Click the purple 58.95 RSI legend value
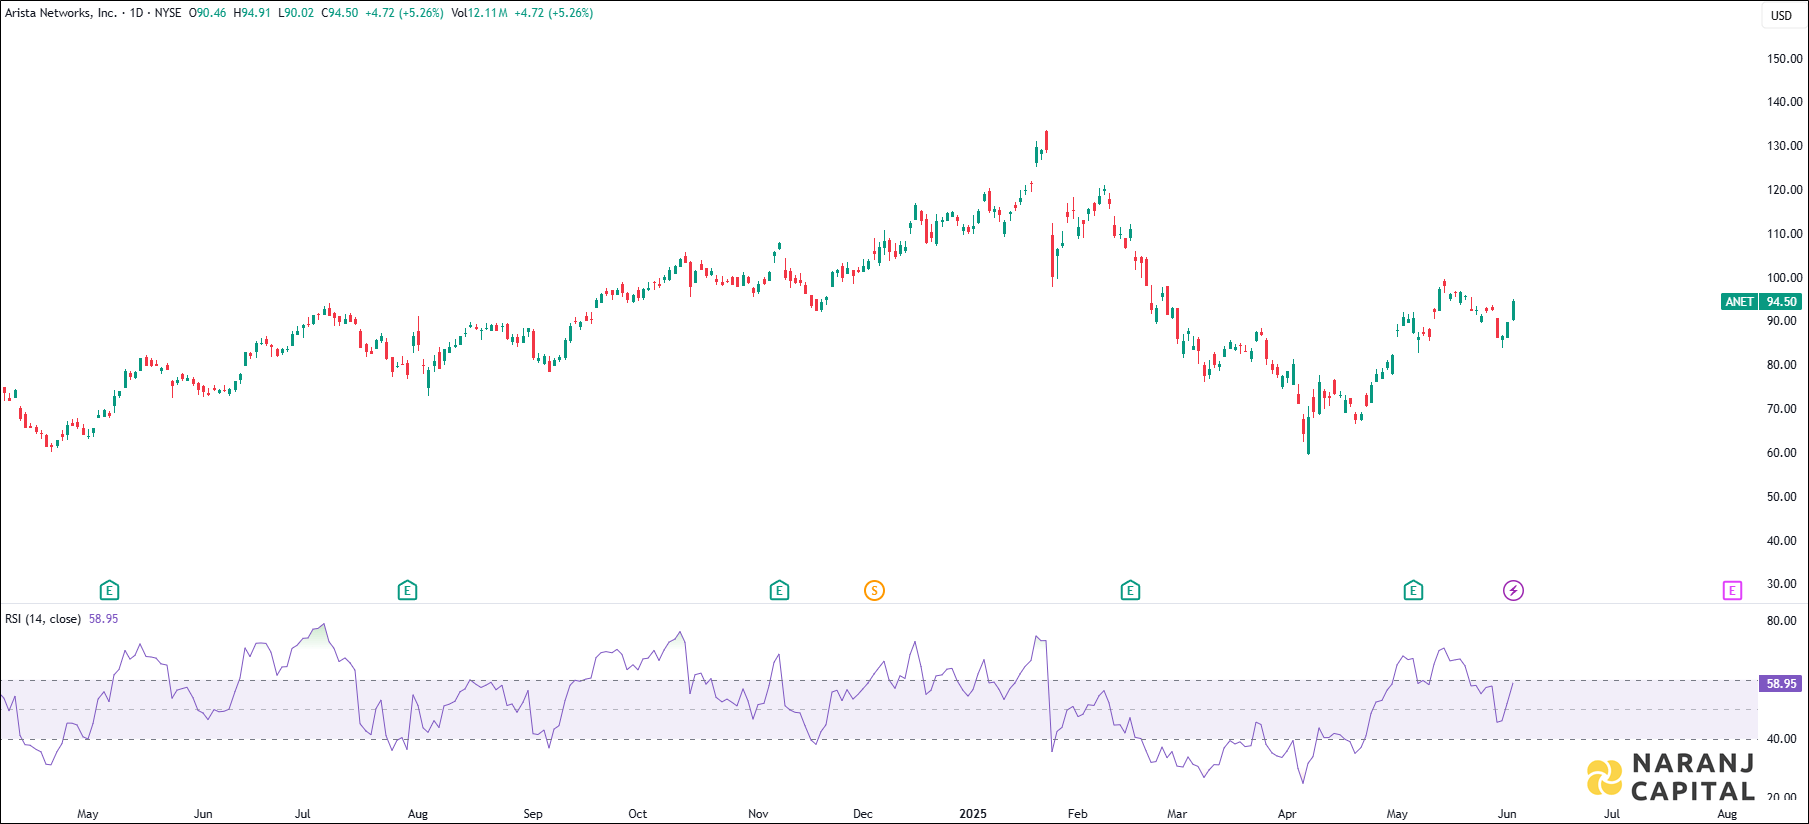Image resolution: width=1809 pixels, height=824 pixels. click(x=103, y=619)
